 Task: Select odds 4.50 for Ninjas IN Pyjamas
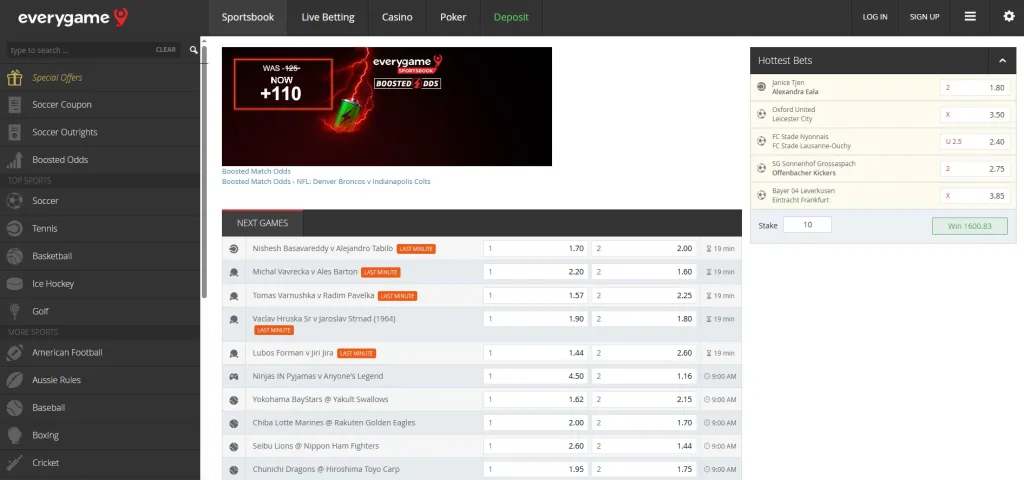536,376
